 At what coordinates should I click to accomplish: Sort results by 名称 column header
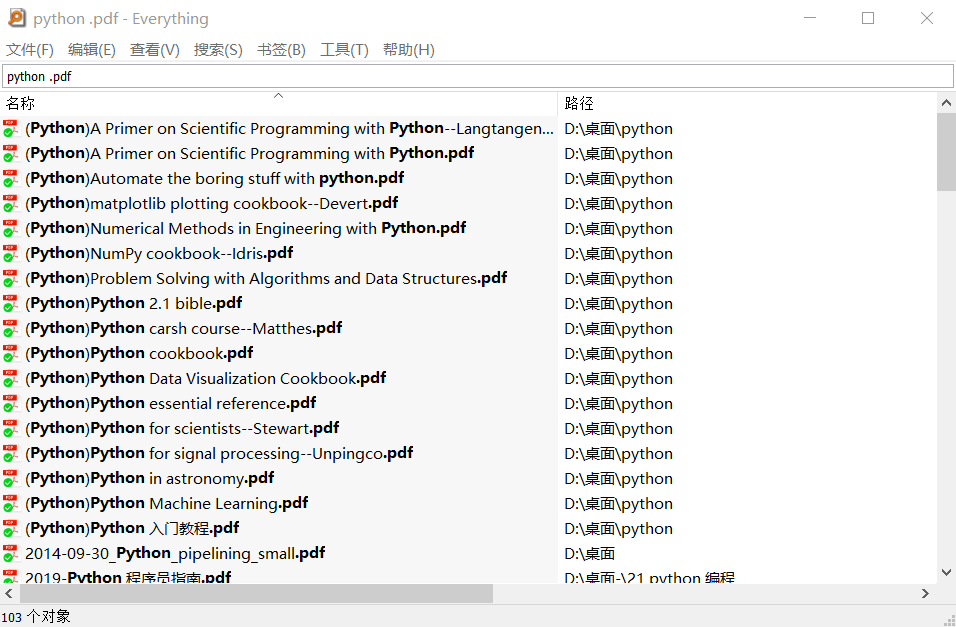click(x=20, y=103)
